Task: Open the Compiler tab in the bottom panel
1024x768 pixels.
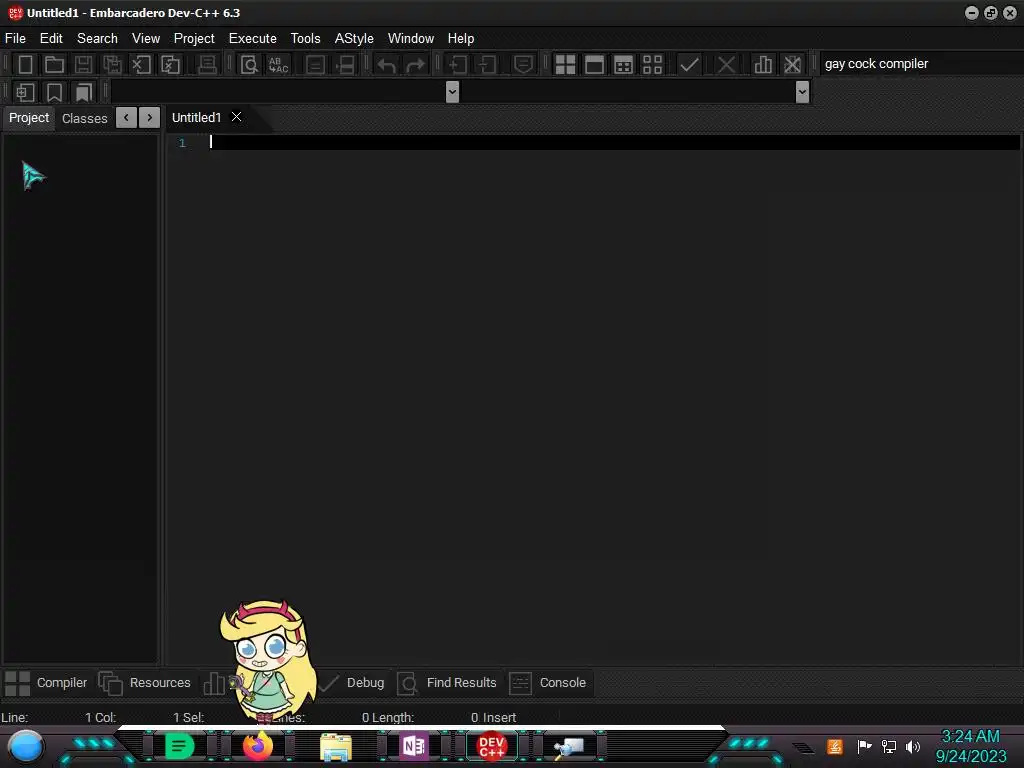Action: point(46,683)
